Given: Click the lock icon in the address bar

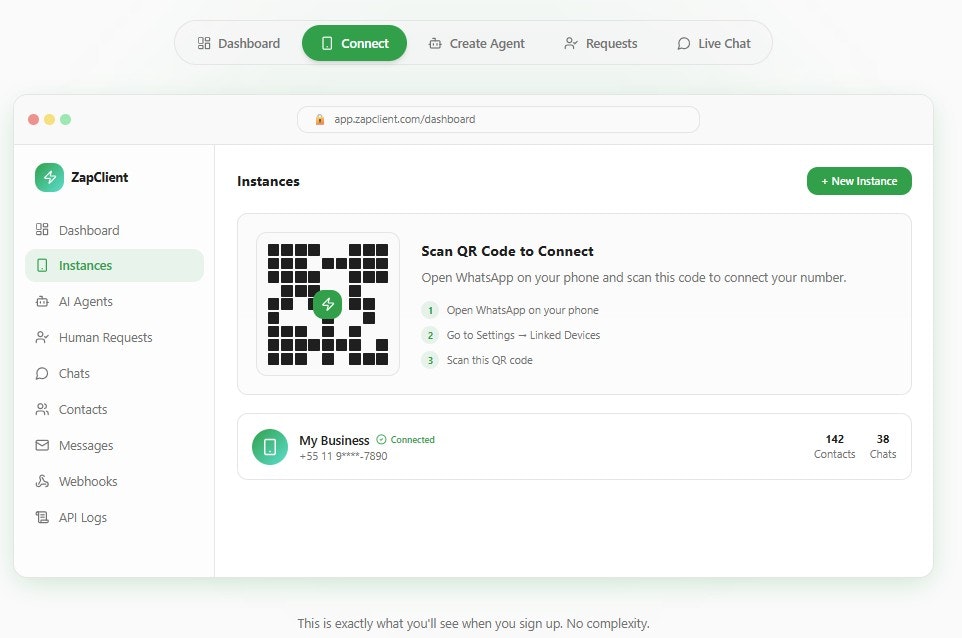Looking at the screenshot, I should [x=319, y=118].
